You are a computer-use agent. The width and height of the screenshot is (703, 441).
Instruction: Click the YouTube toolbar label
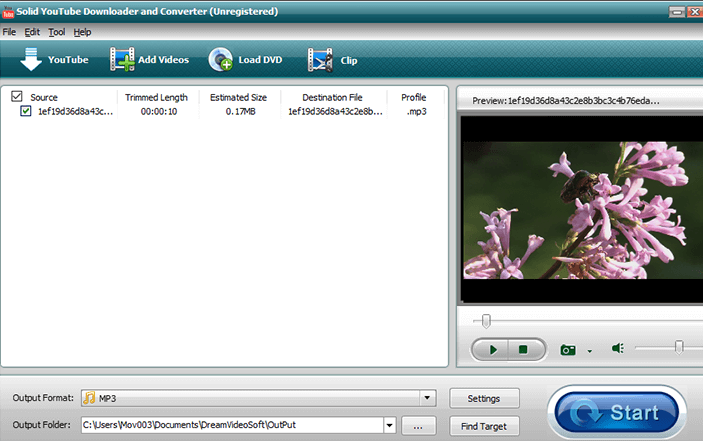(68, 60)
